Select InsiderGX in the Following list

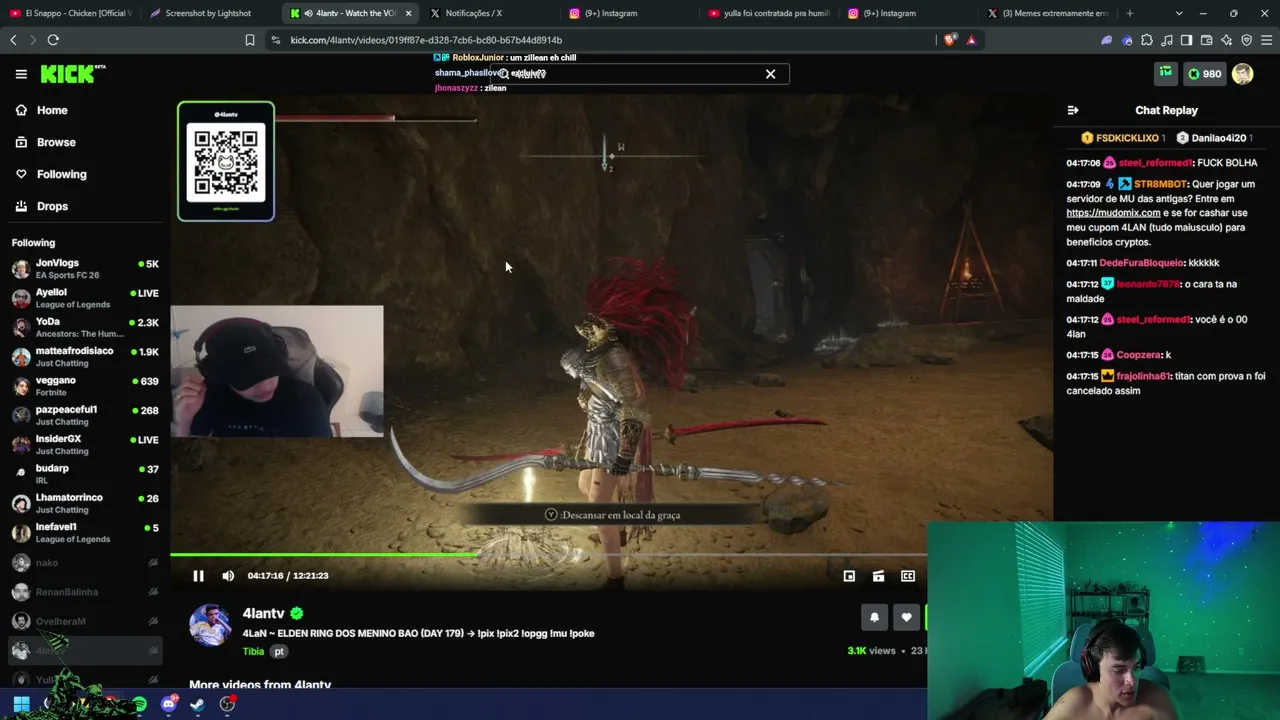pos(85,444)
